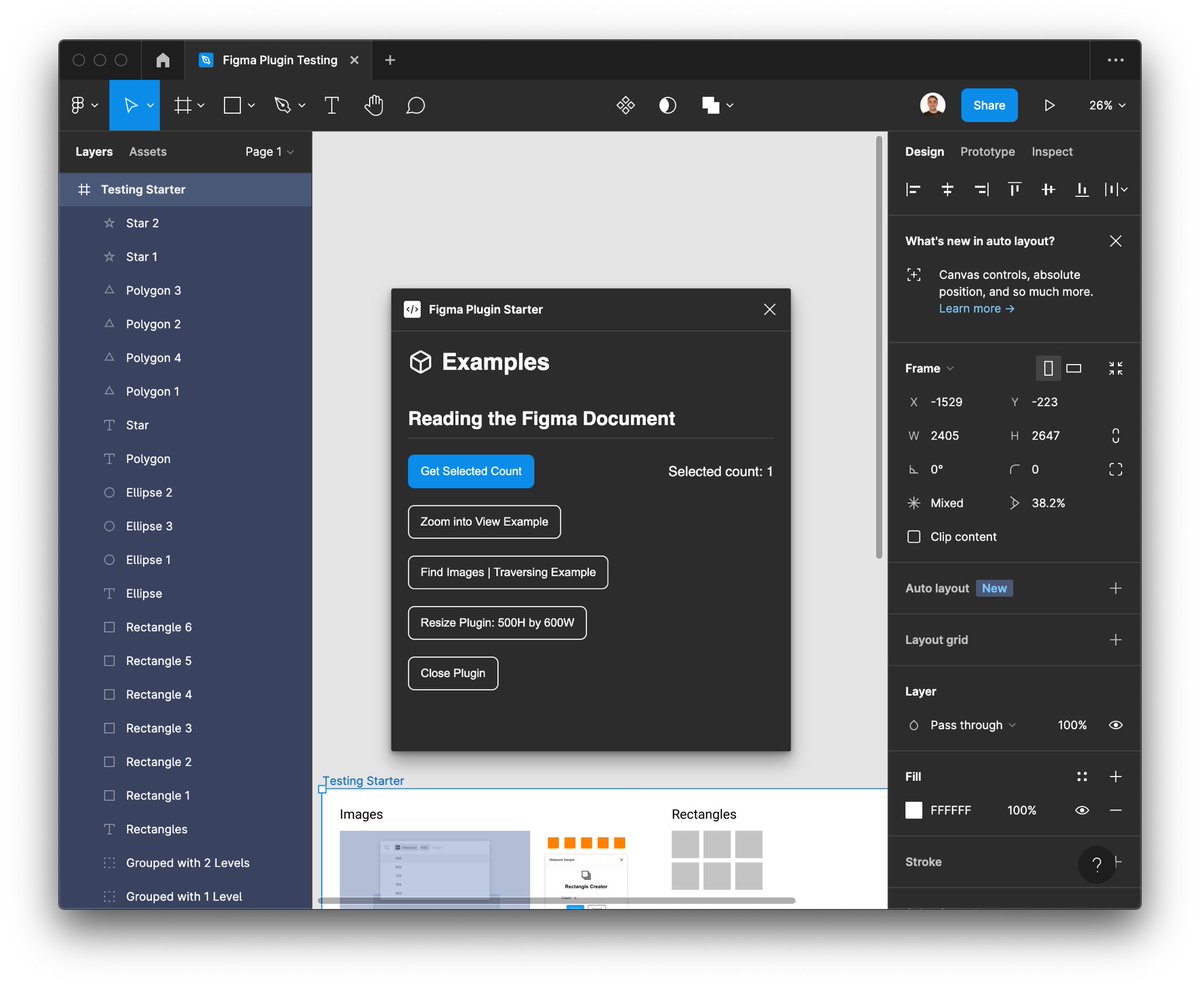Toggle layer visibility eye in Layer section
Screen dimensions: 1200x987
1116,725
